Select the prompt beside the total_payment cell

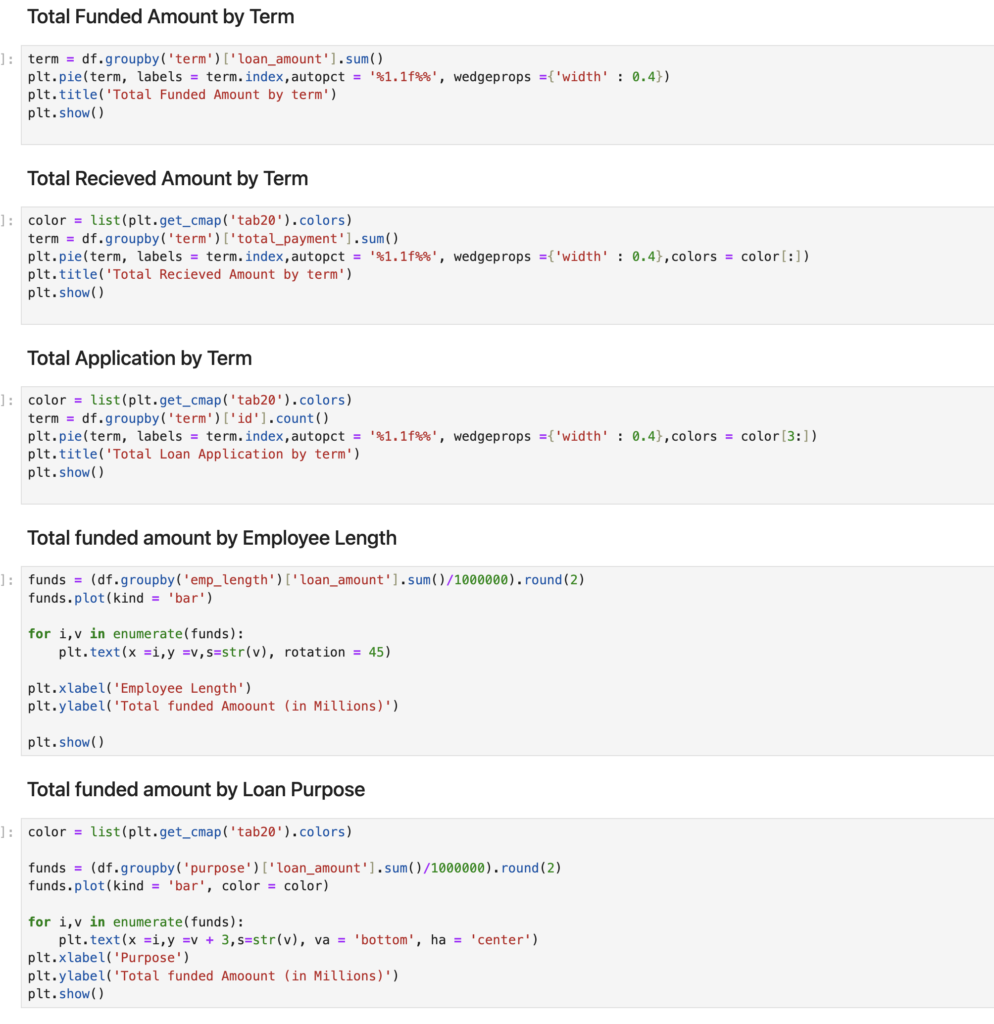tap(8, 220)
